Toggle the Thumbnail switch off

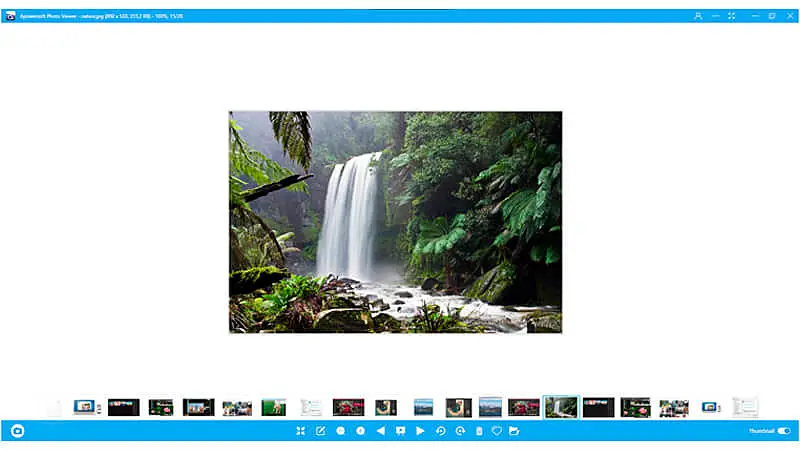pyautogui.click(x=784, y=431)
